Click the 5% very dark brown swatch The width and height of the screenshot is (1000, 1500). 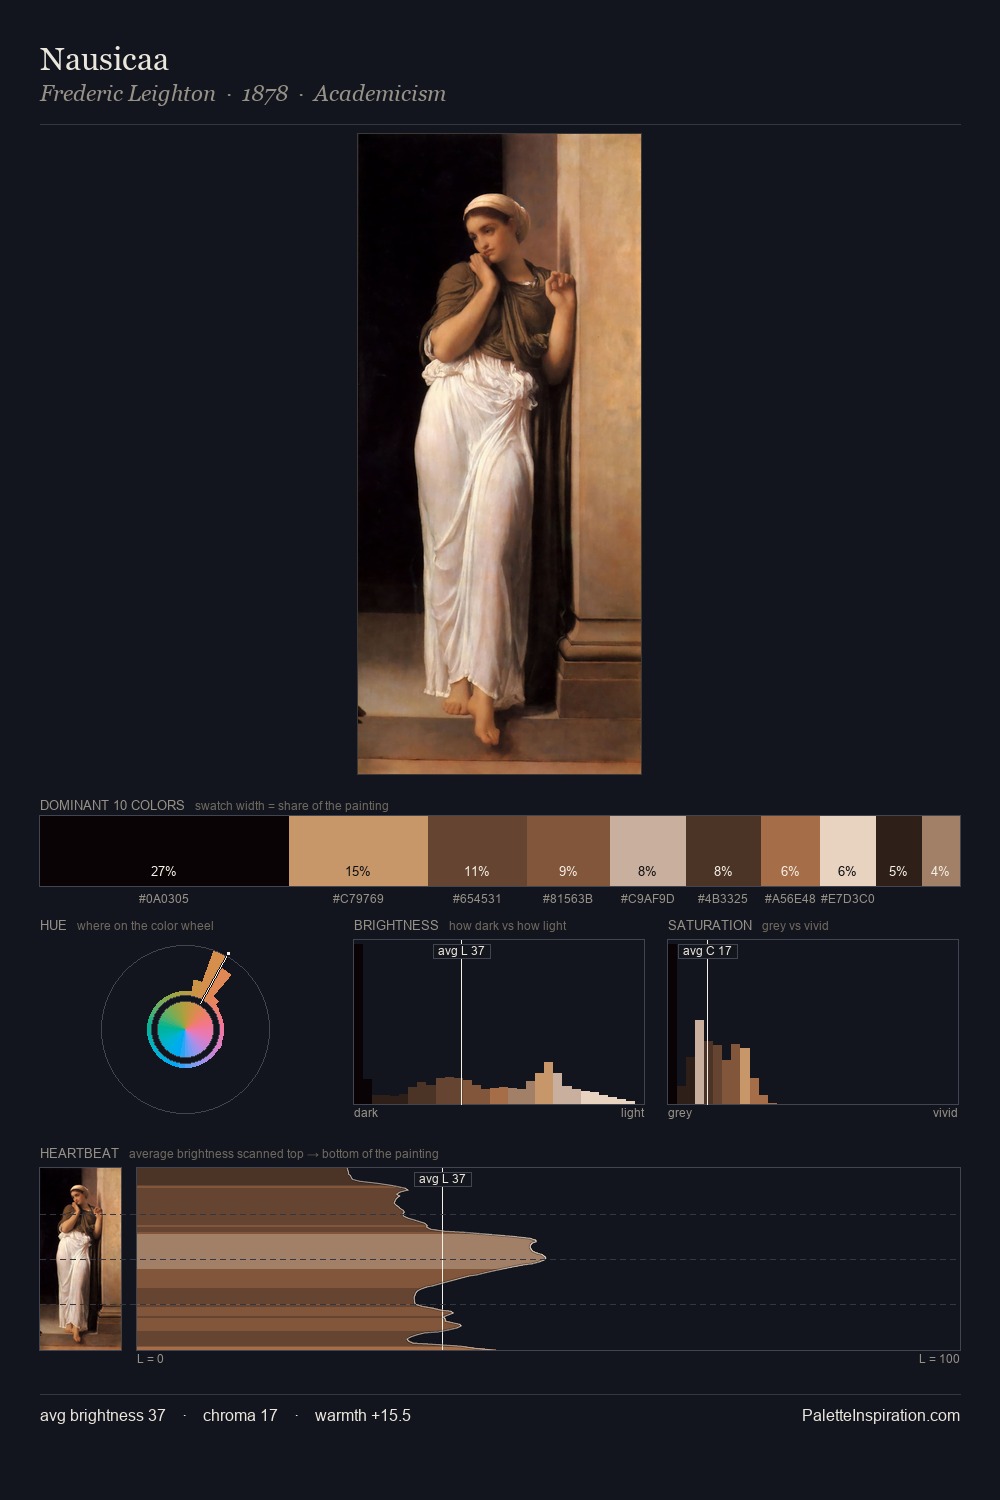(899, 851)
